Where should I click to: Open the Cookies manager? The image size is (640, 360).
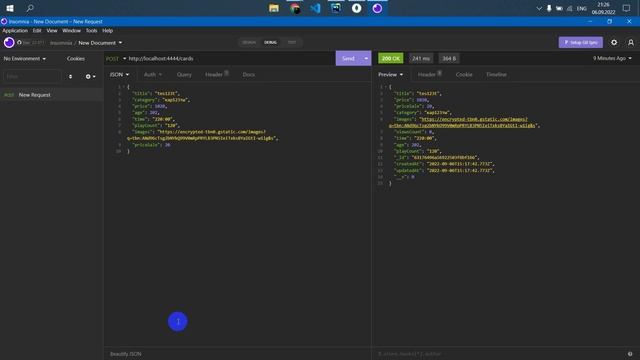pos(76,59)
